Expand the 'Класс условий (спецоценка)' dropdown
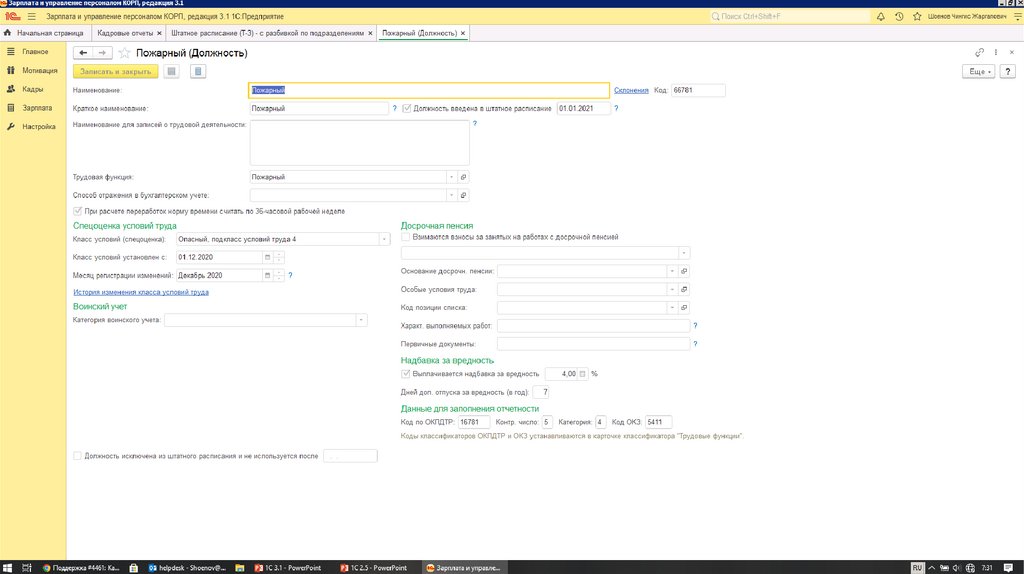1024x574 pixels. pos(385,239)
